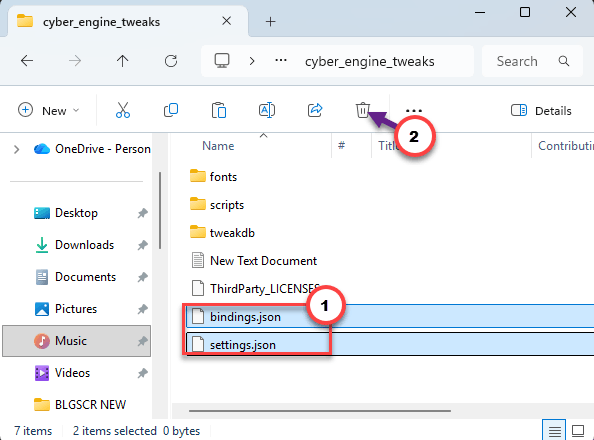Unpin Downloads using its pin icon

(142, 245)
